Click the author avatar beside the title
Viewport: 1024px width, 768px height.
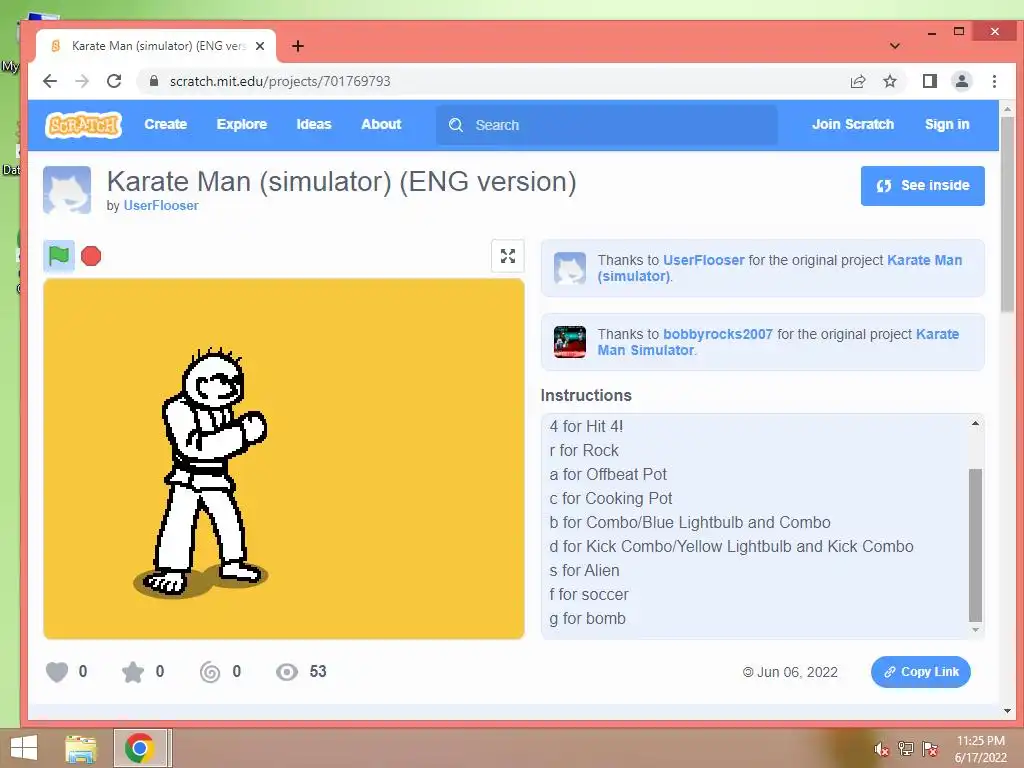pyautogui.click(x=67, y=190)
